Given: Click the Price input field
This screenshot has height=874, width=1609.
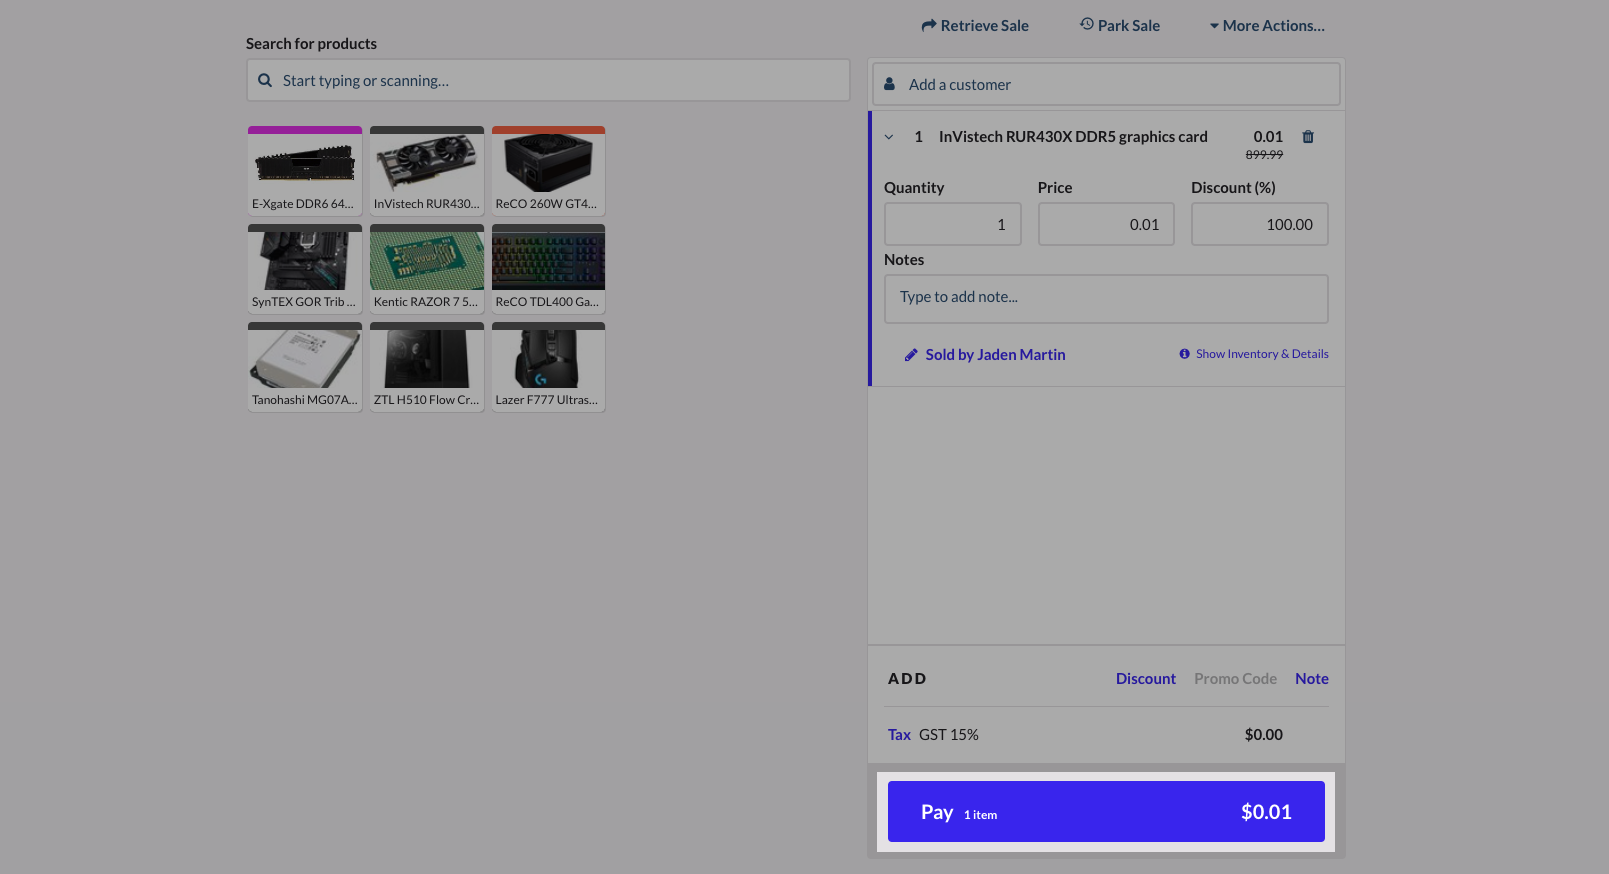Looking at the screenshot, I should pos(1106,224).
